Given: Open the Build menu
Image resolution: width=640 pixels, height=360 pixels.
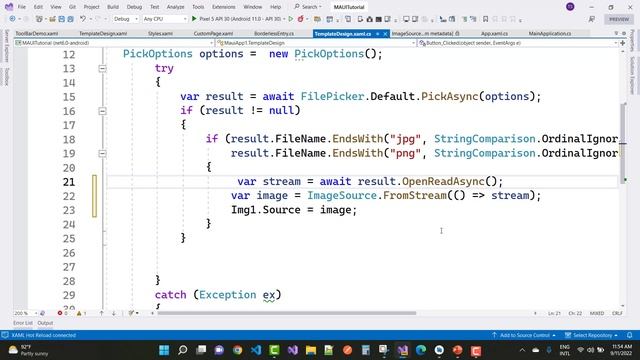Looking at the screenshot, I should pyautogui.click(x=113, y=7).
